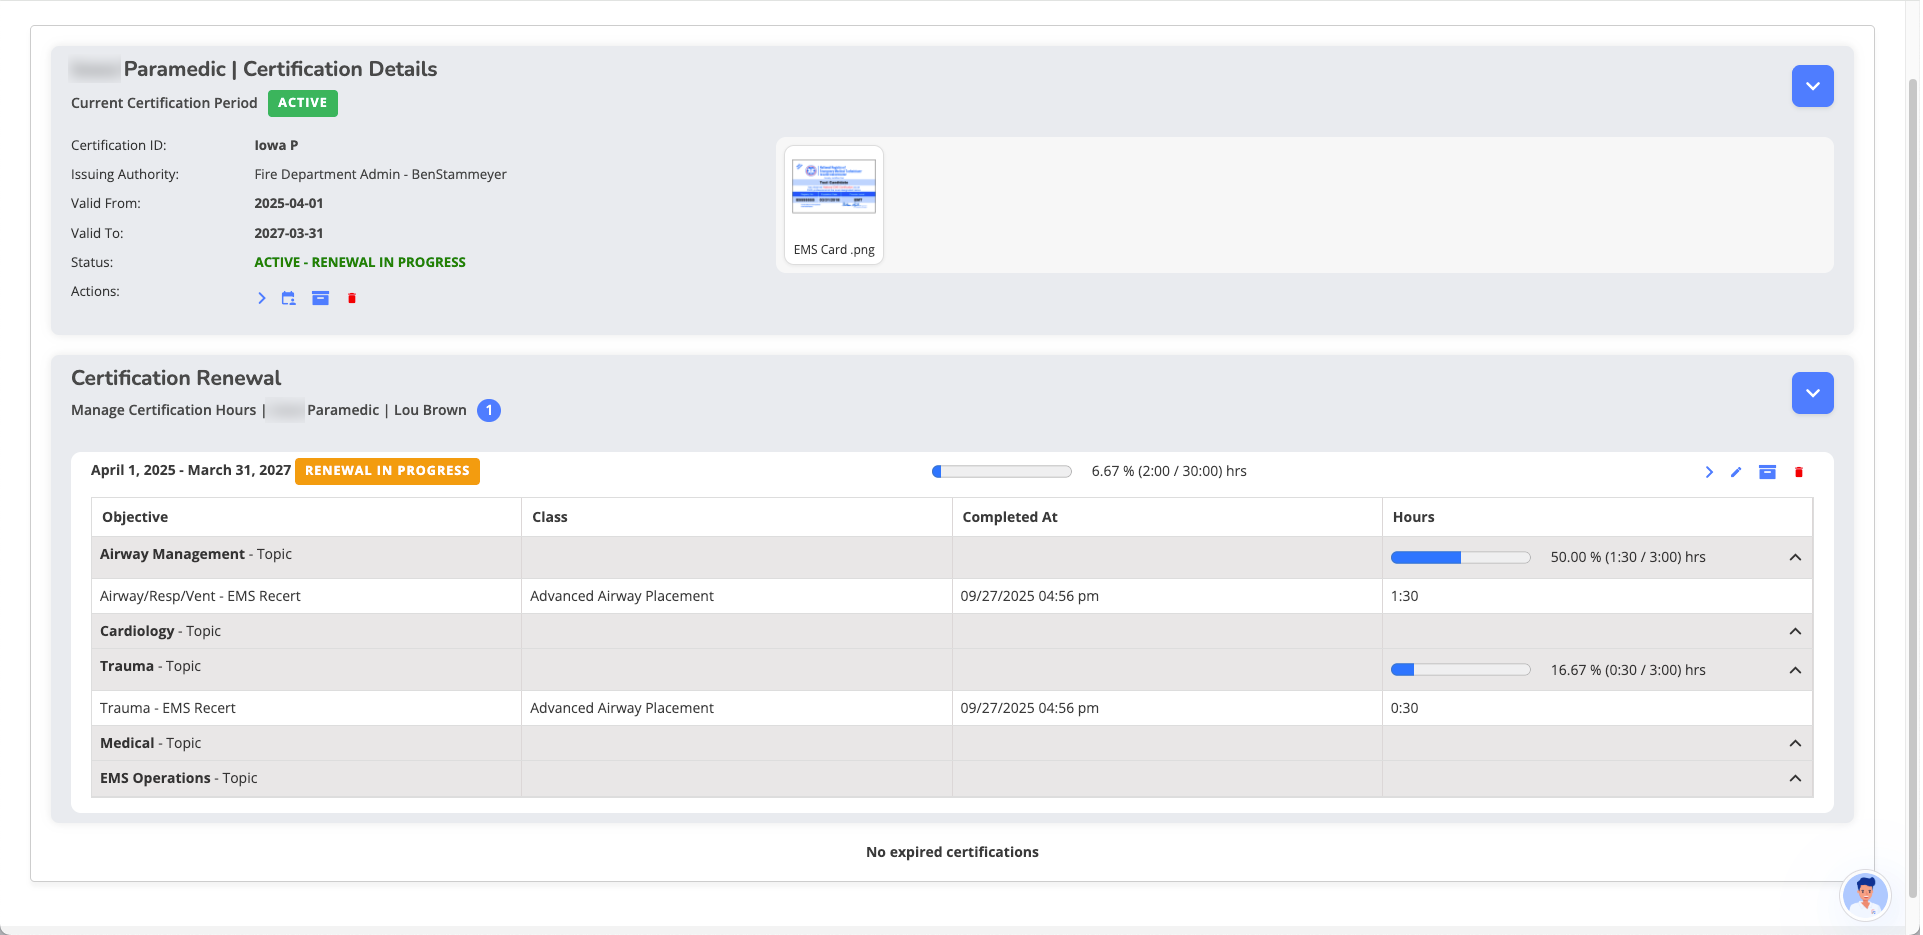The image size is (1923, 935).
Task: Click the overall renewal hours progress bar
Action: [x=1001, y=471]
